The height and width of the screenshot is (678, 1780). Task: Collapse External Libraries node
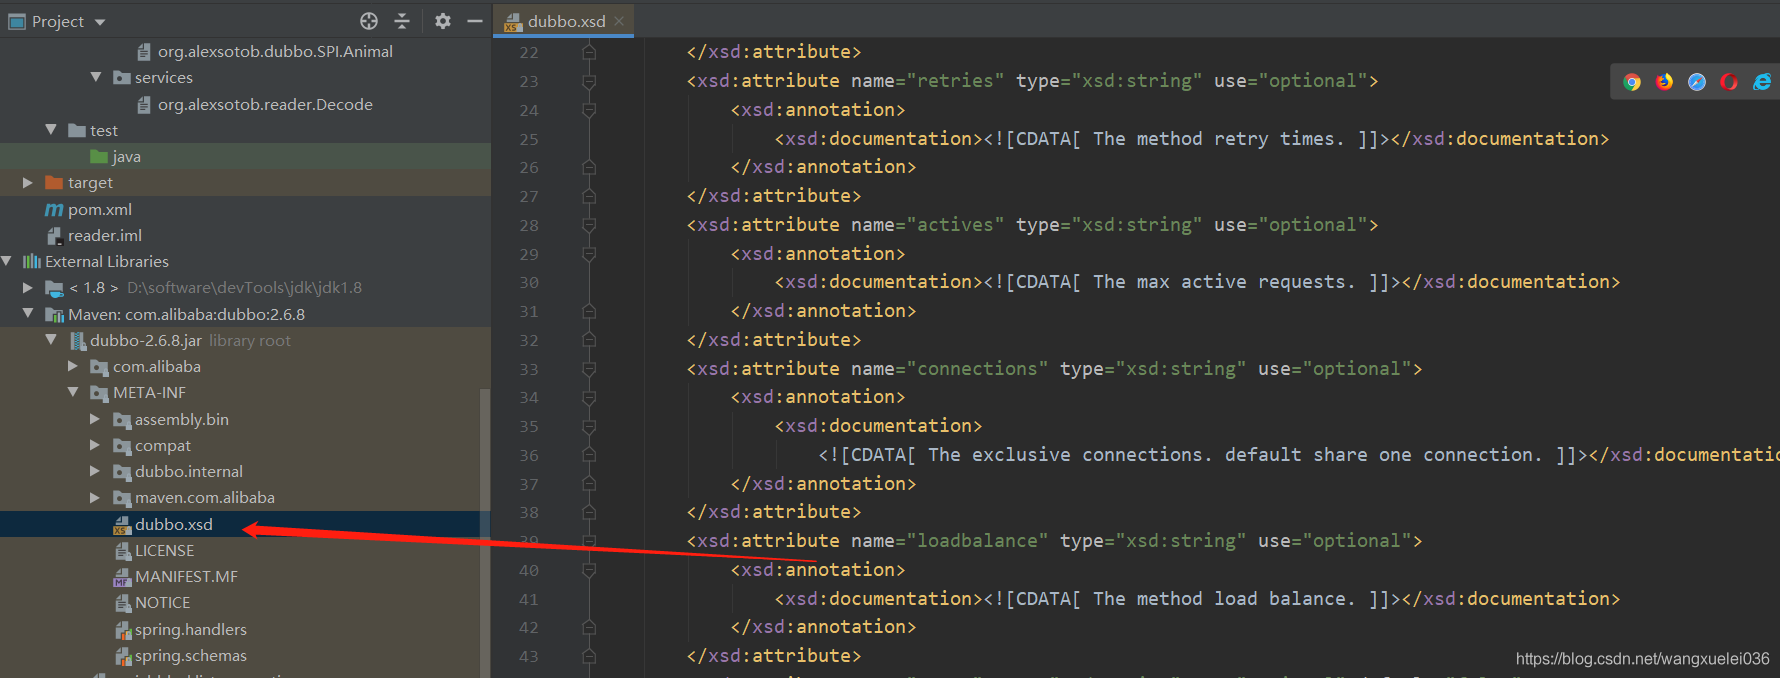(x=7, y=261)
